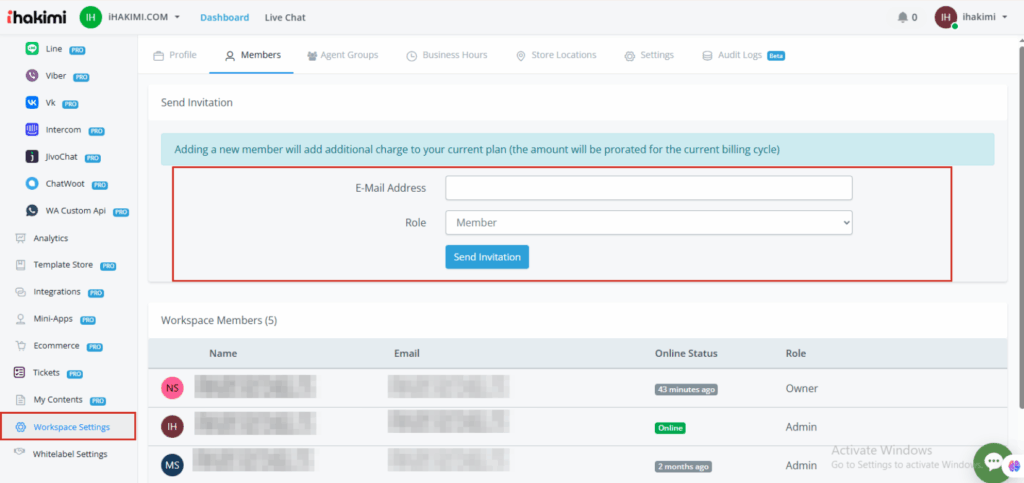Open the Business Hours tab
The height and width of the screenshot is (483, 1024).
446,55
